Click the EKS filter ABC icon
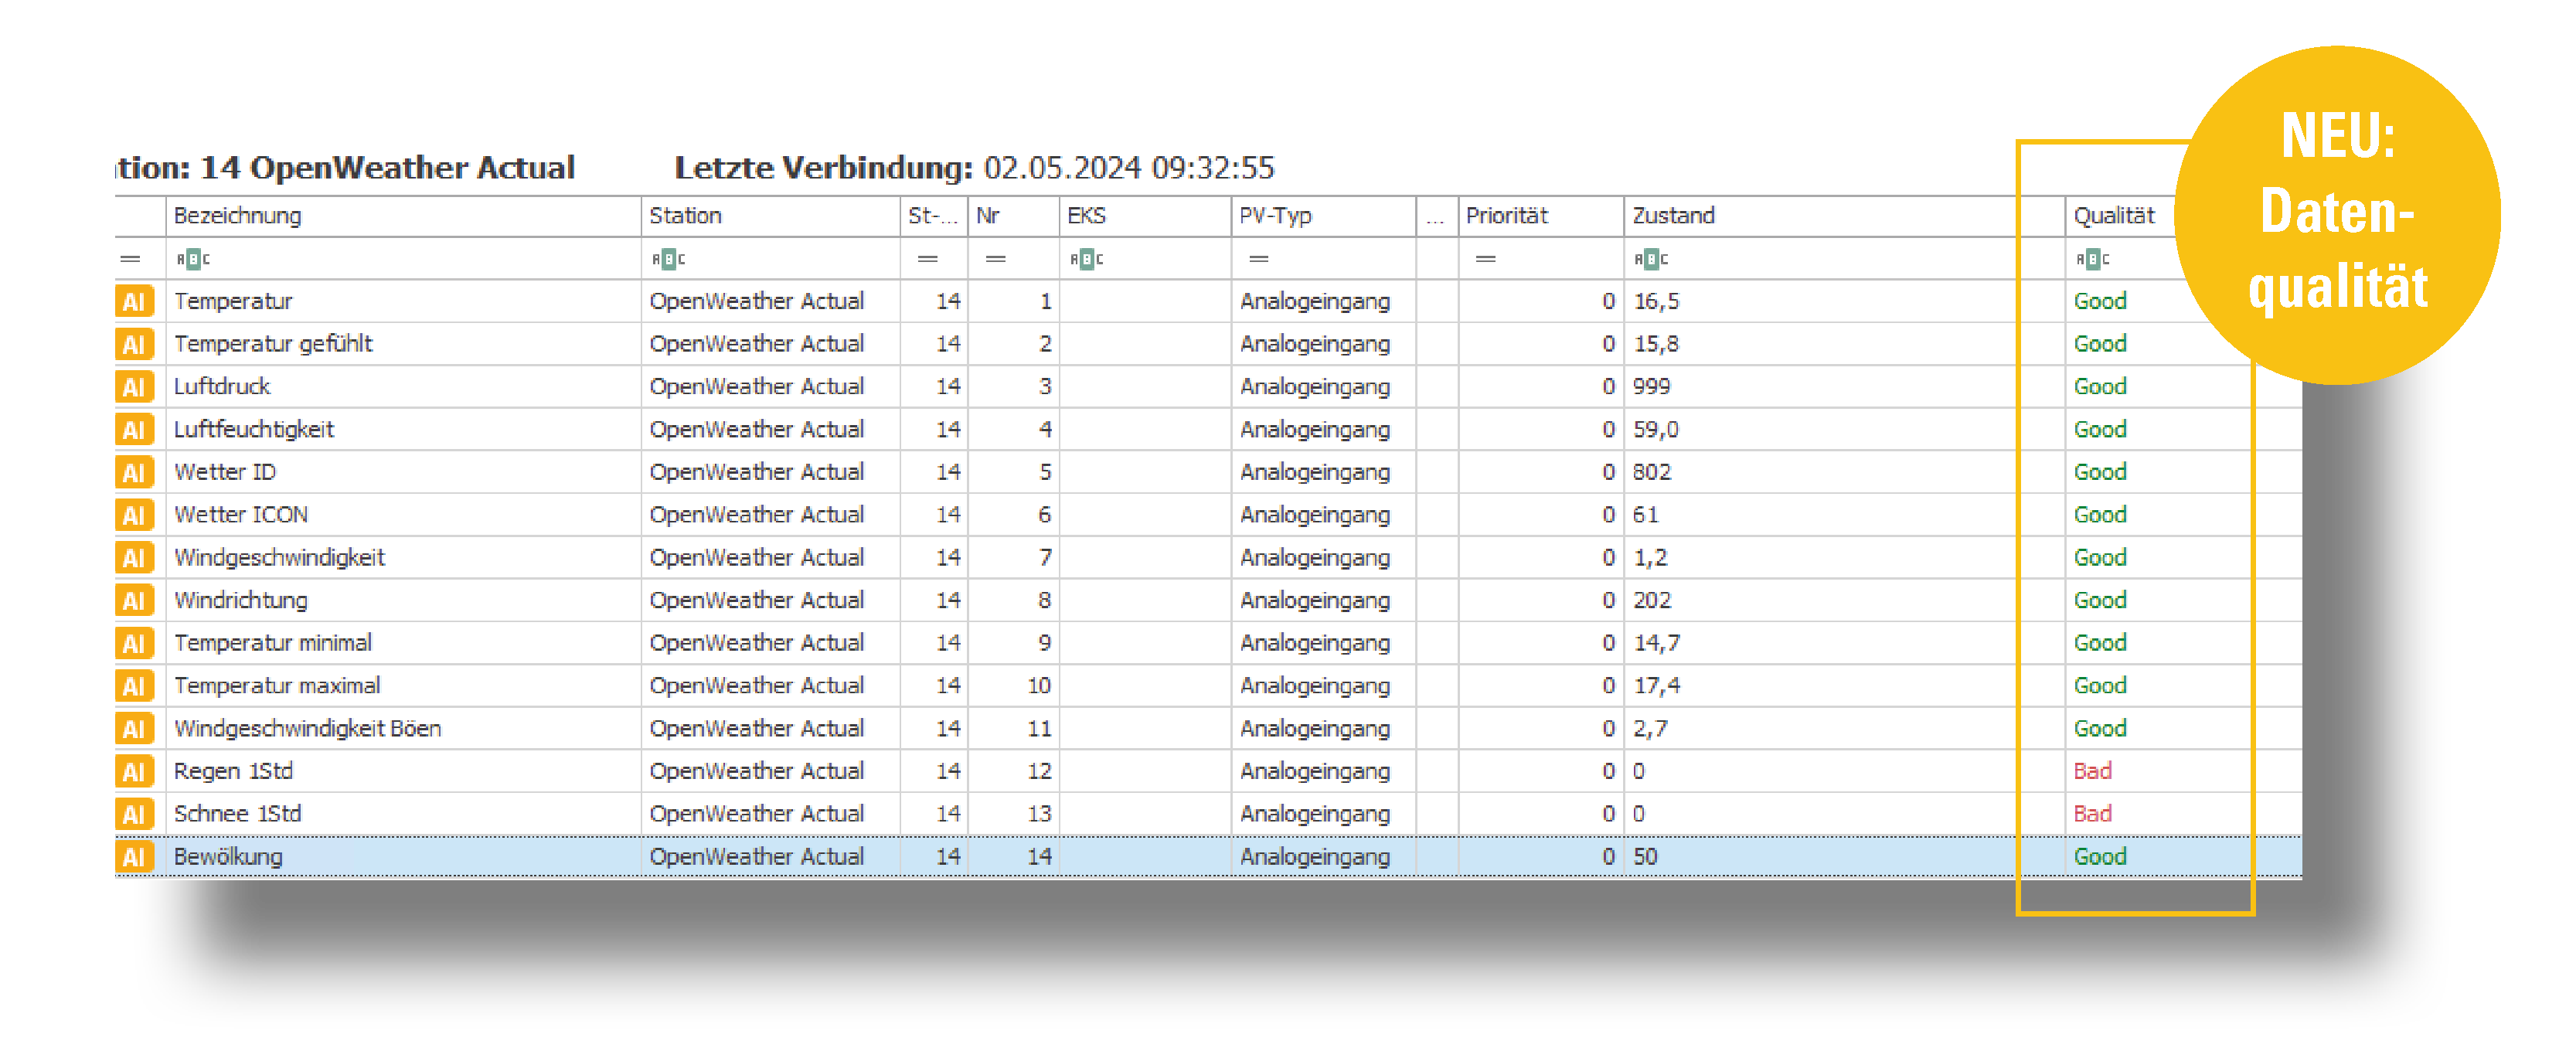Viewport: 2576px width, 1041px height. [x=1086, y=259]
